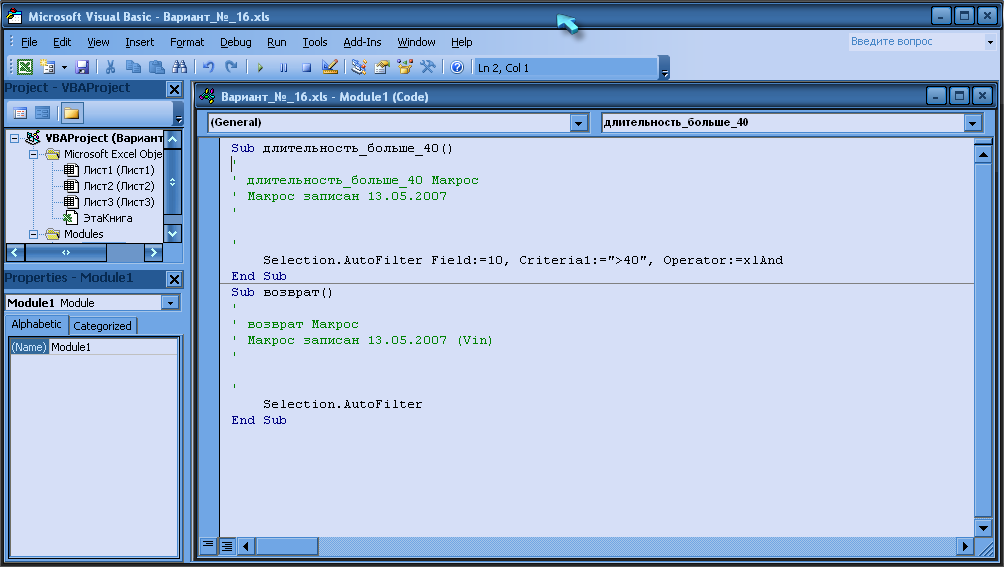Click the Undo arrow icon

pos(208,67)
